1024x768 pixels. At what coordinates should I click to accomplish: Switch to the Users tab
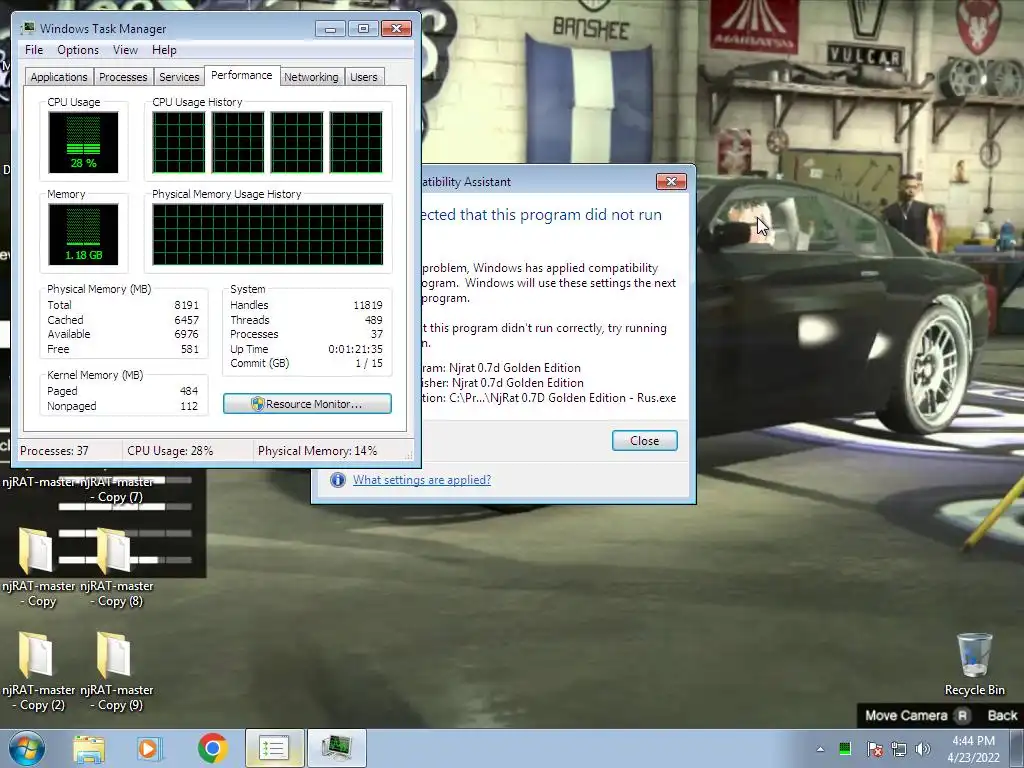tap(364, 77)
